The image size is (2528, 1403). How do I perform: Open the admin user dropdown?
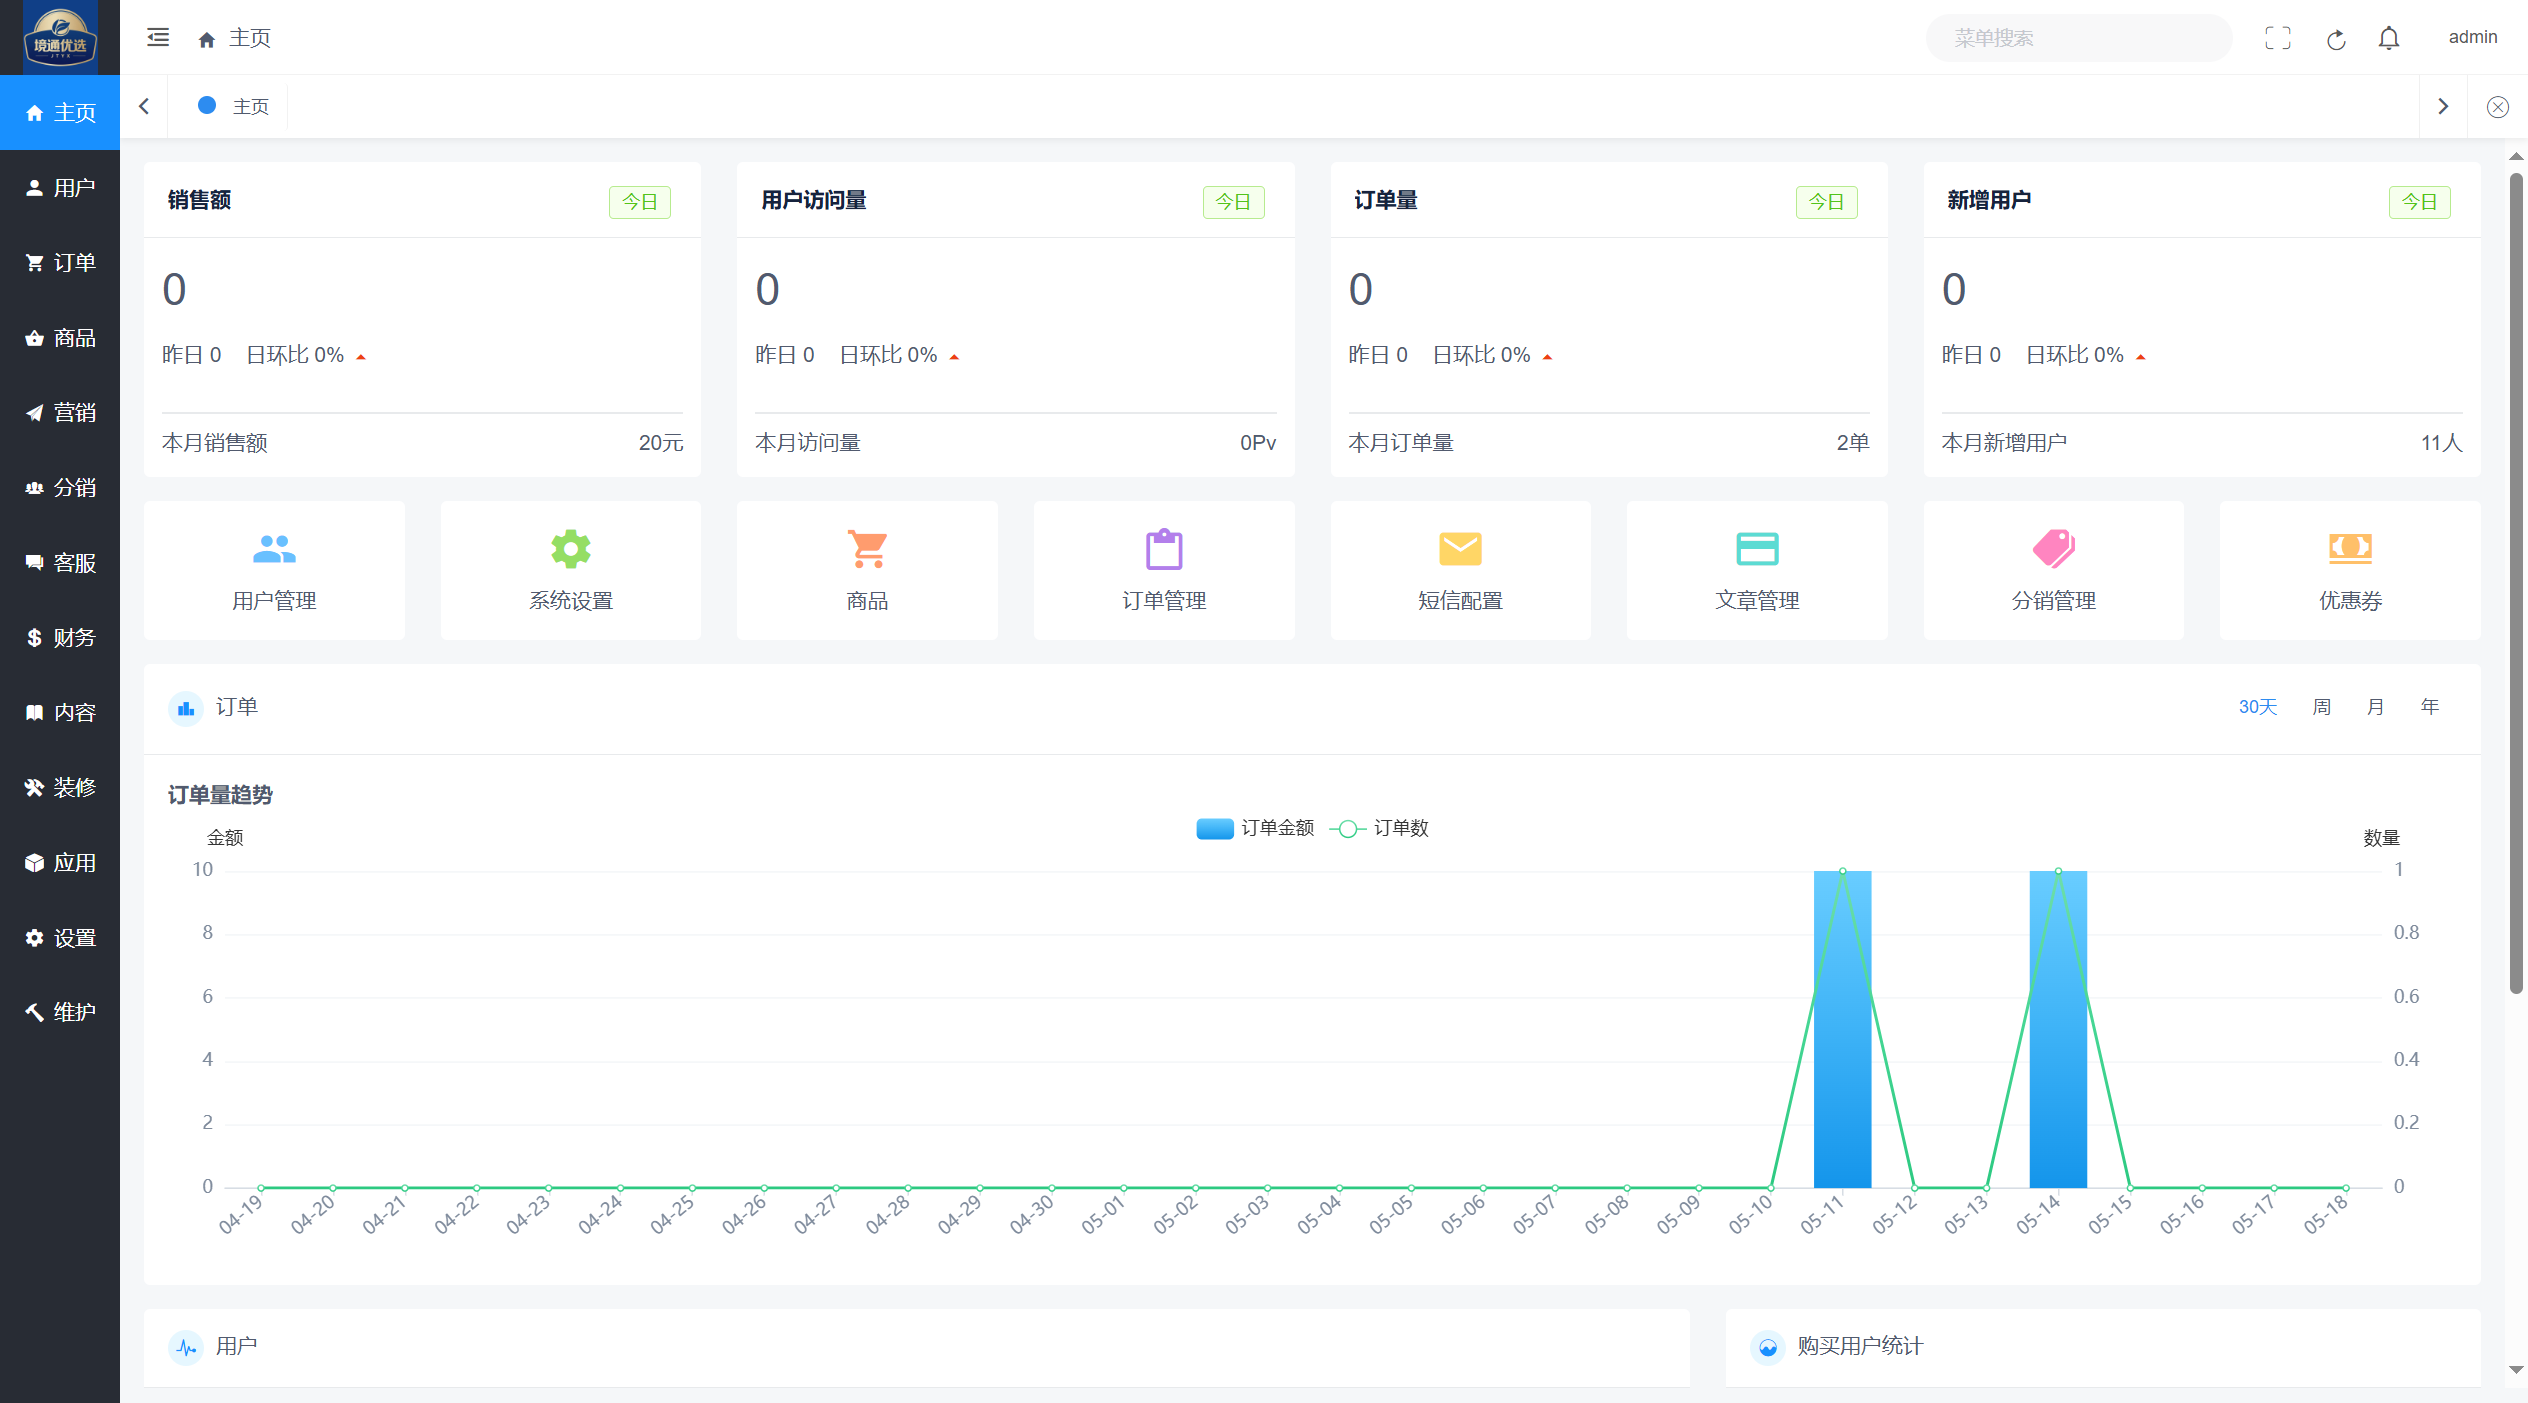tap(2472, 37)
